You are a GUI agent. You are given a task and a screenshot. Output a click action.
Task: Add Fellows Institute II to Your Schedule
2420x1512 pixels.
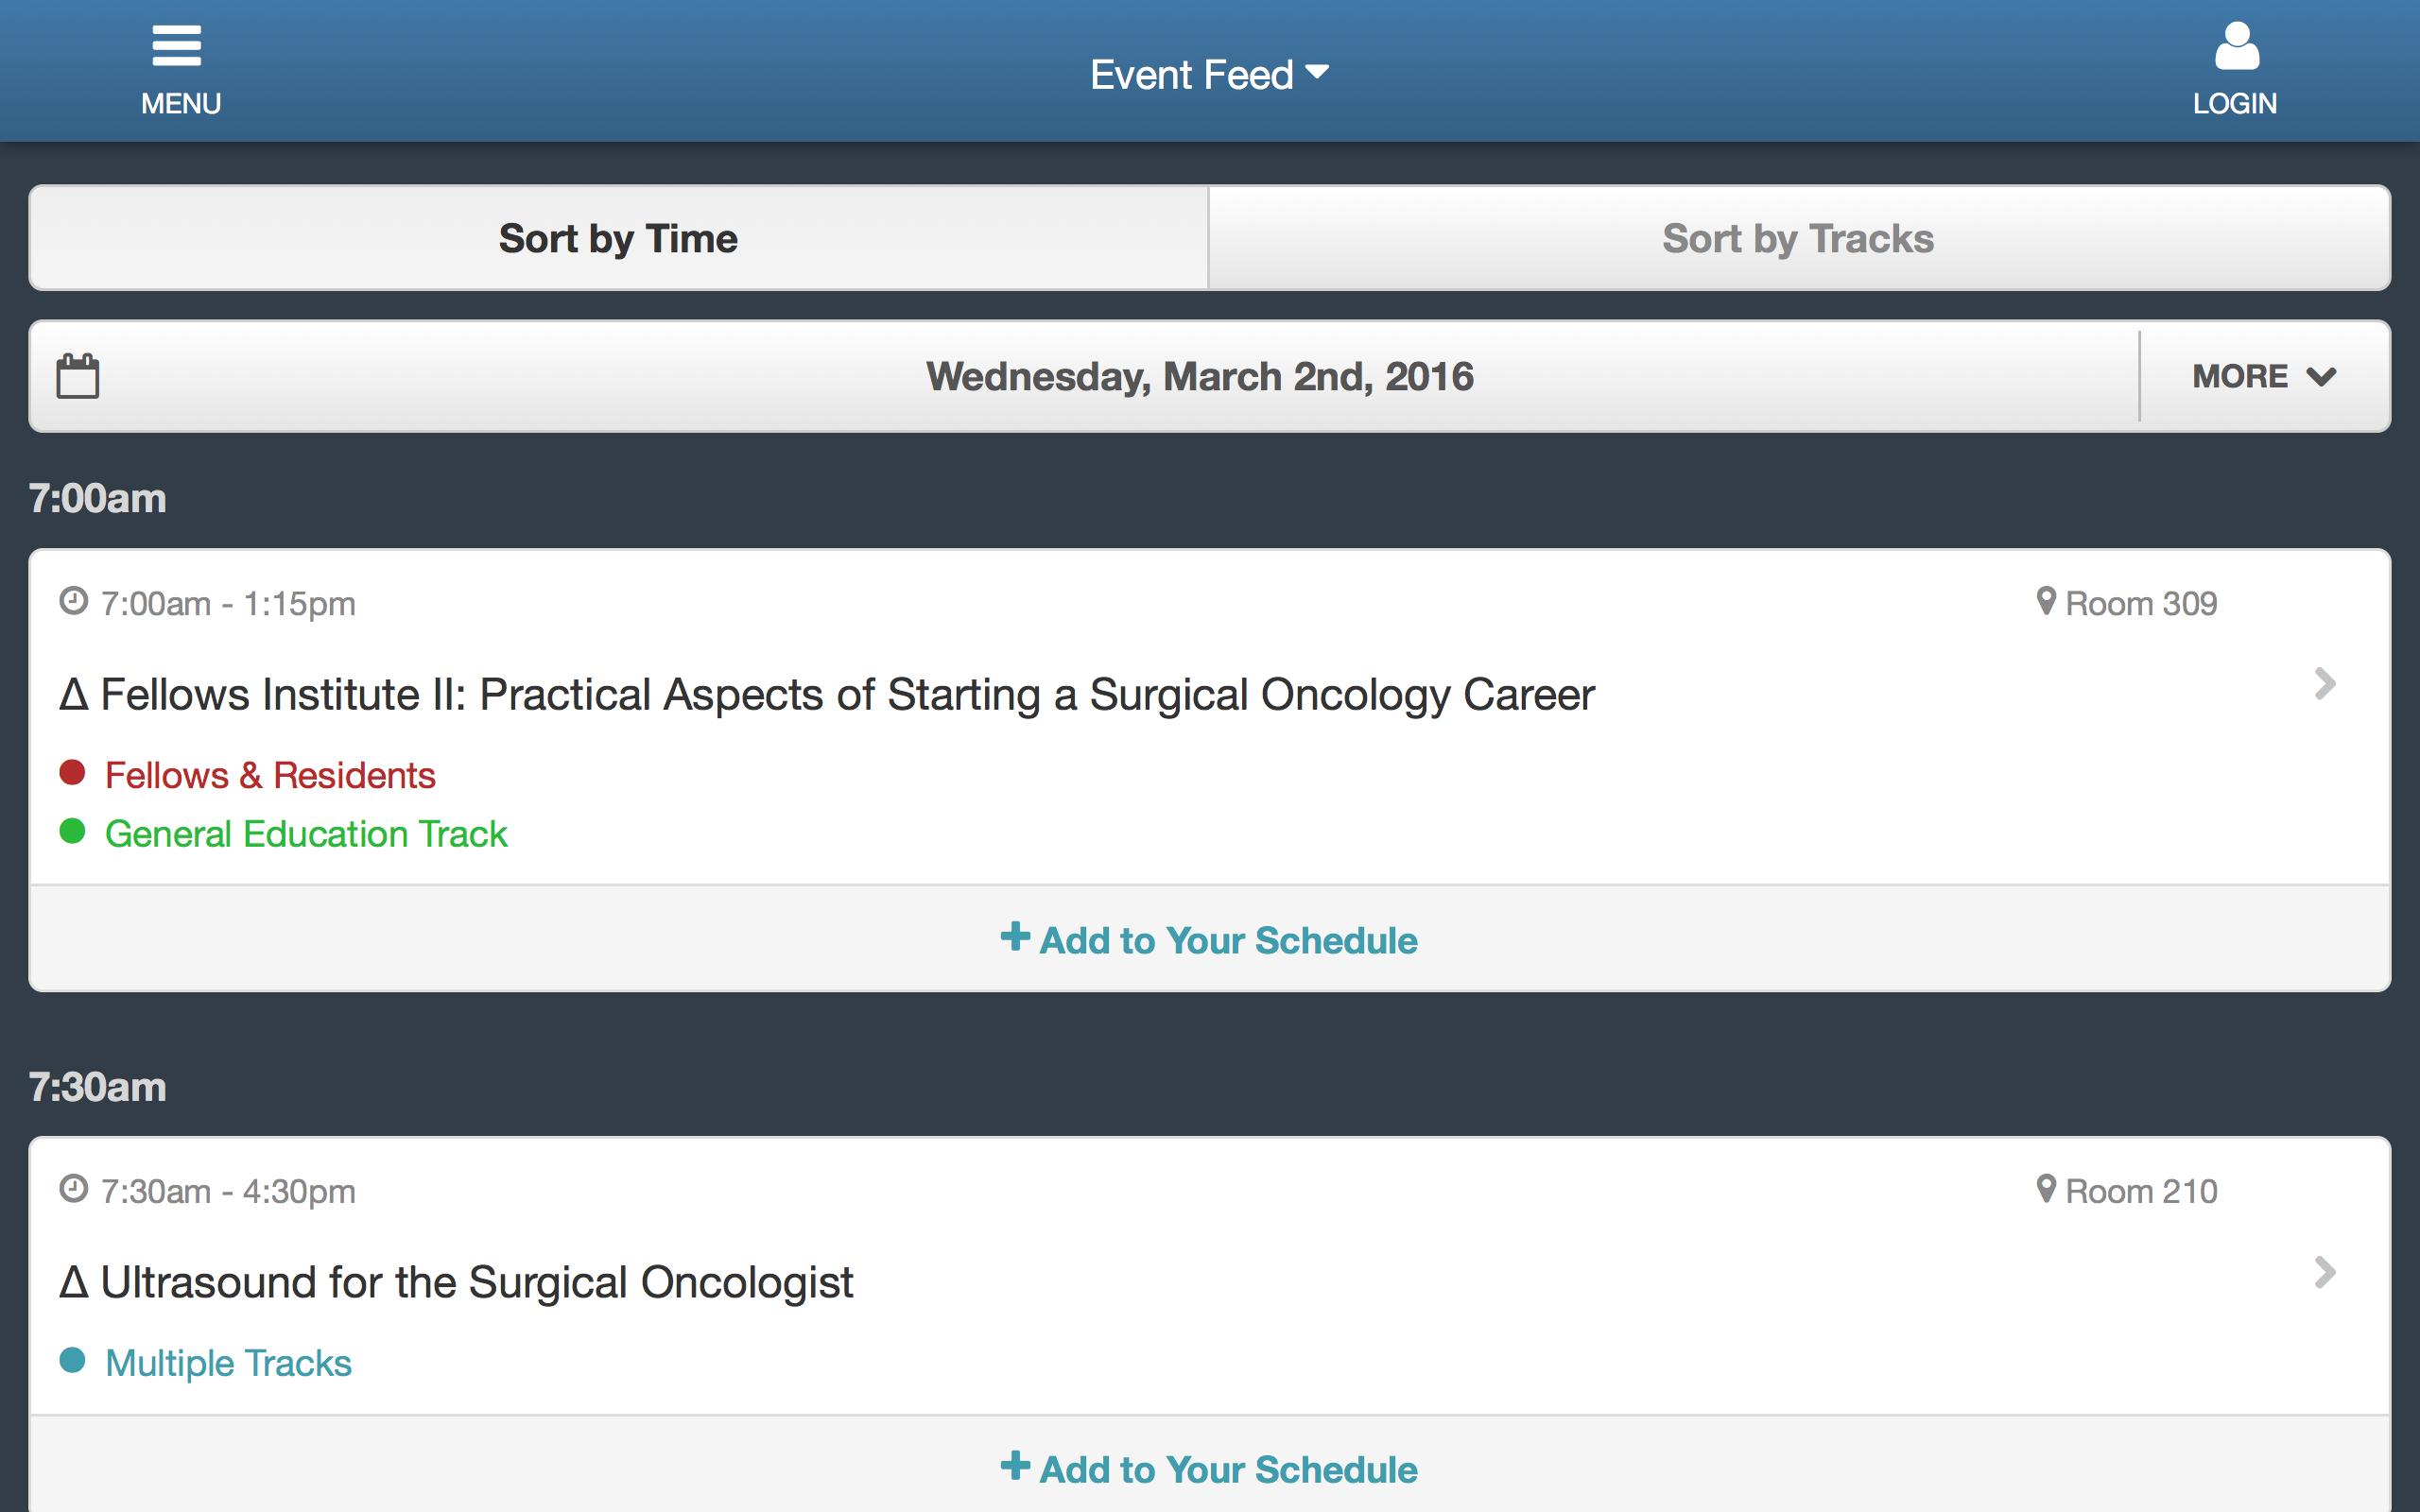[1209, 939]
